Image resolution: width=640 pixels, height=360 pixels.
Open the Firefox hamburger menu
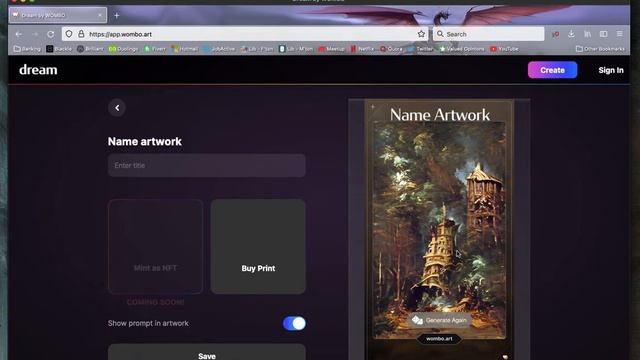pos(620,34)
